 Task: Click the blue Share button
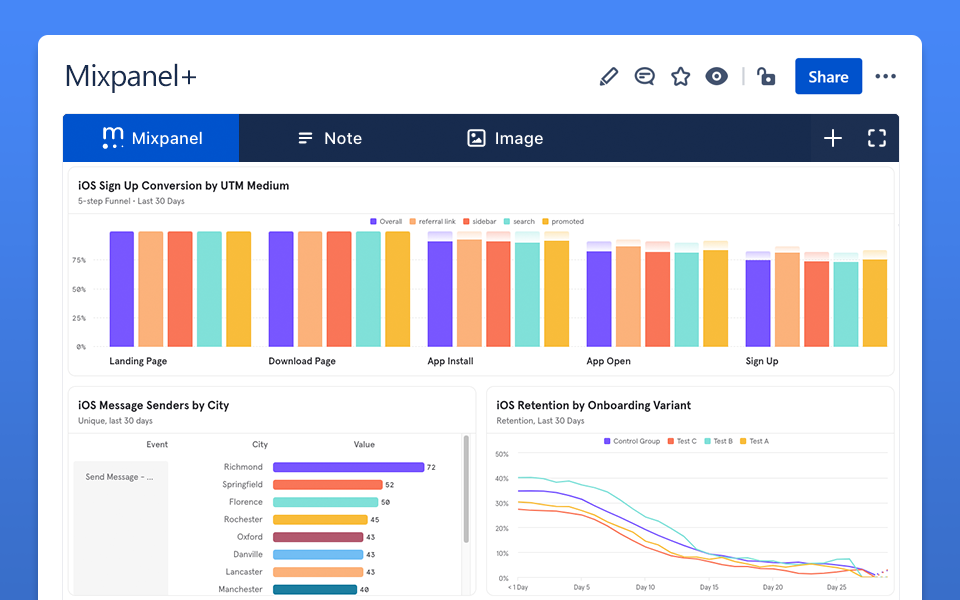point(828,77)
